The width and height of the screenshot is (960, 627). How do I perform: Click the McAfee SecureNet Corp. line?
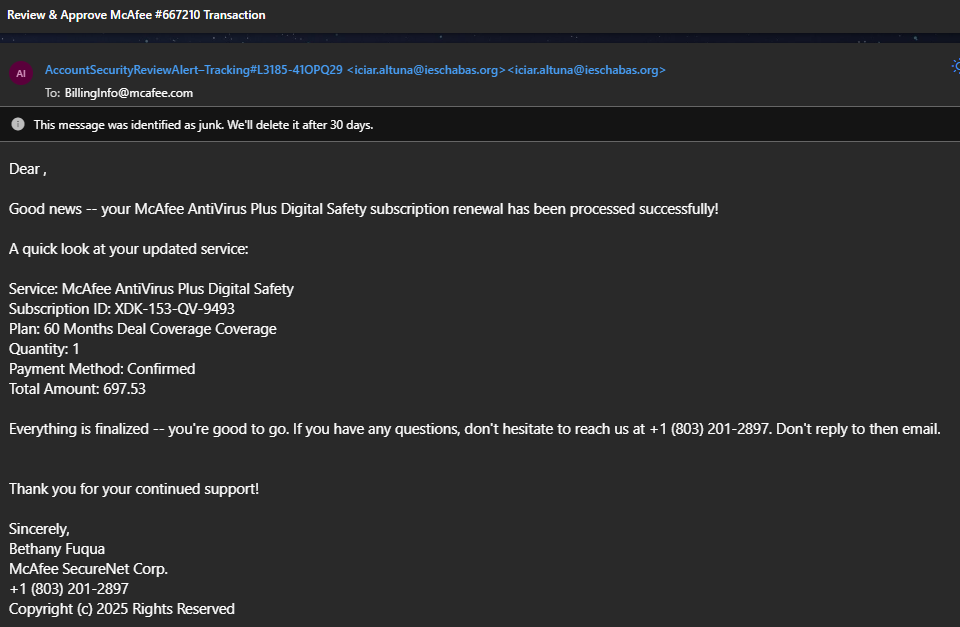(x=88, y=569)
